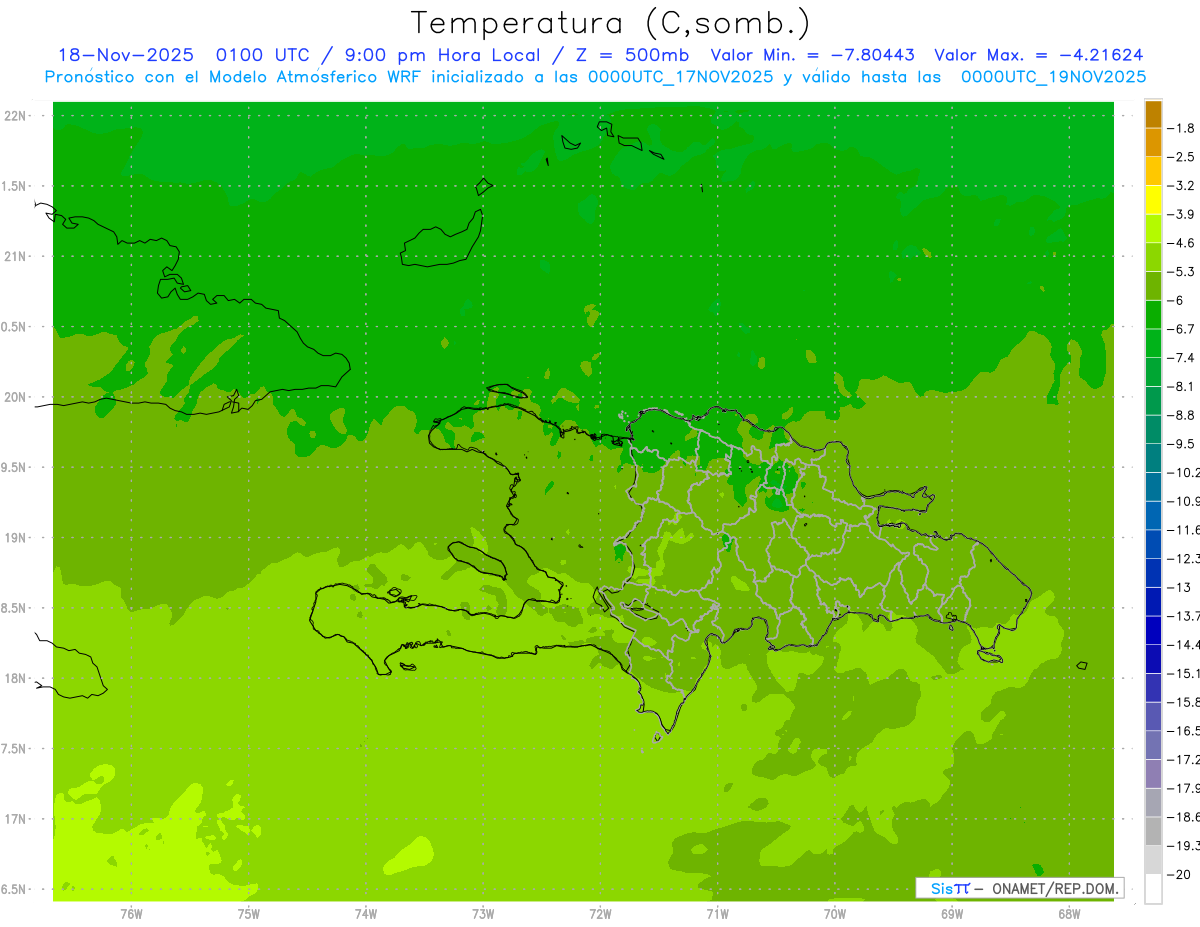The image size is (1200, 927).
Task: Click the 'SisTT - ONAMET/REP.DOM.' credit label
Action: pos(1020,888)
